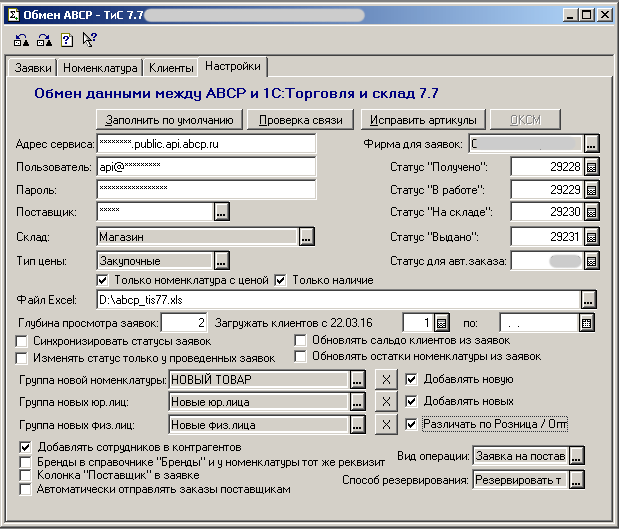Uncheck Добавлять новых checkbox
This screenshot has height=529, width=619.
pyautogui.click(x=411, y=401)
